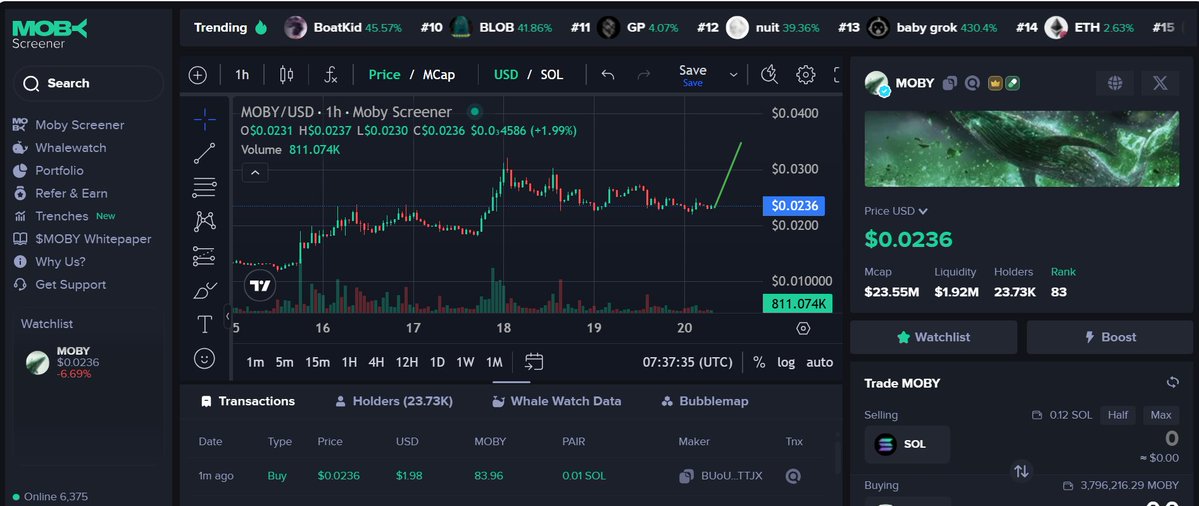Open transaction explorer icon in Tnx column
This screenshot has width=1199, height=506.
794,476
